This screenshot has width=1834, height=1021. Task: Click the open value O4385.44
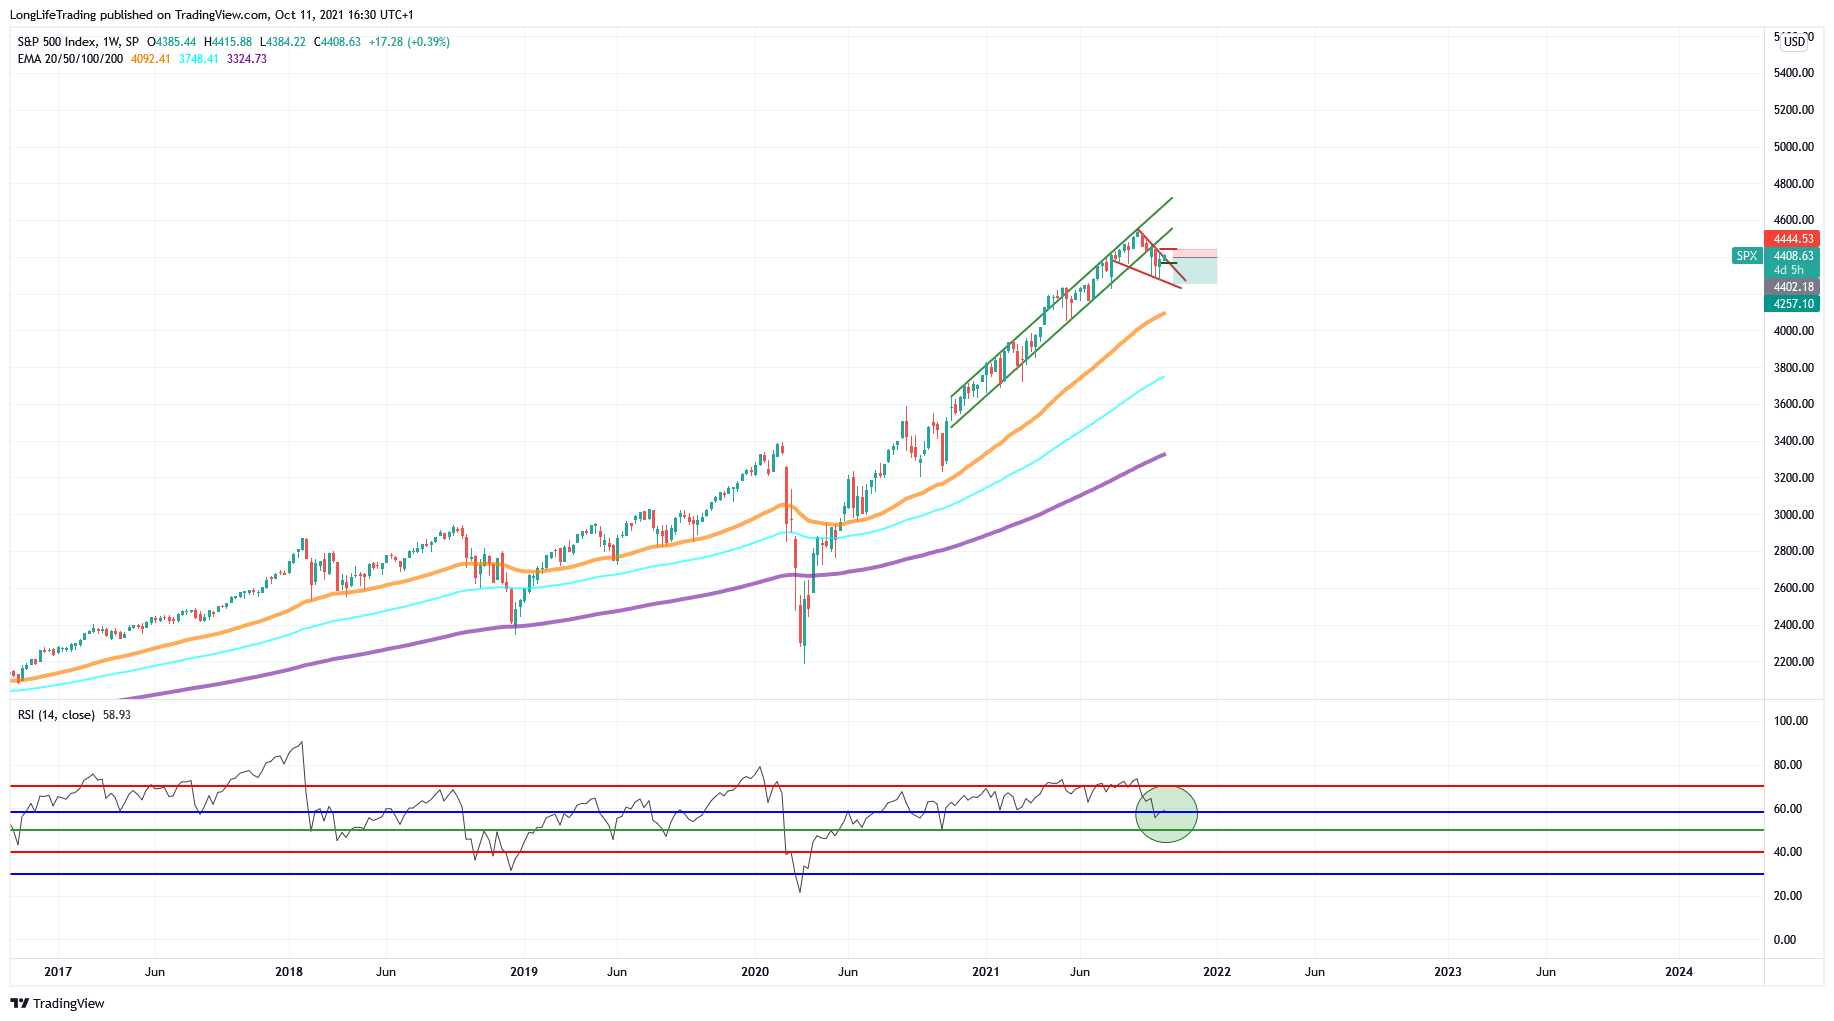(171, 42)
